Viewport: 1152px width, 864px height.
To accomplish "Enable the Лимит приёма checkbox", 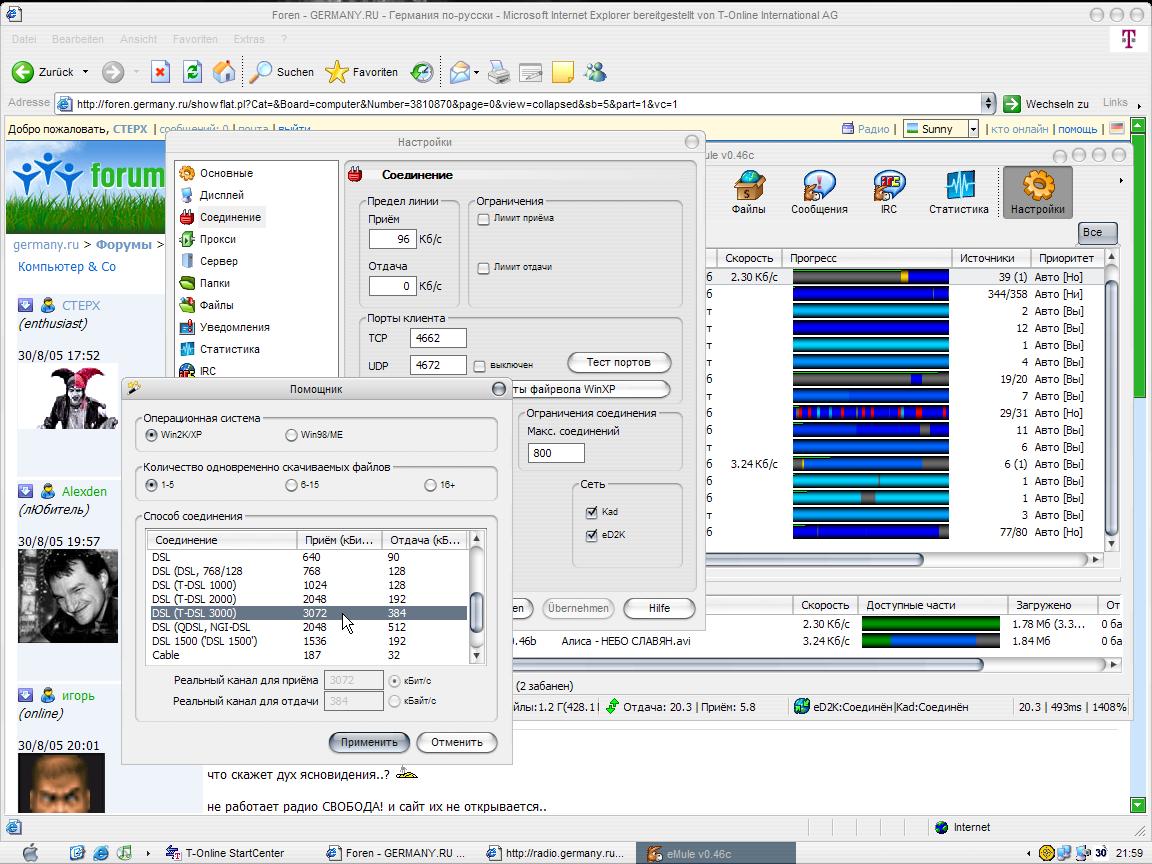I will [483, 219].
